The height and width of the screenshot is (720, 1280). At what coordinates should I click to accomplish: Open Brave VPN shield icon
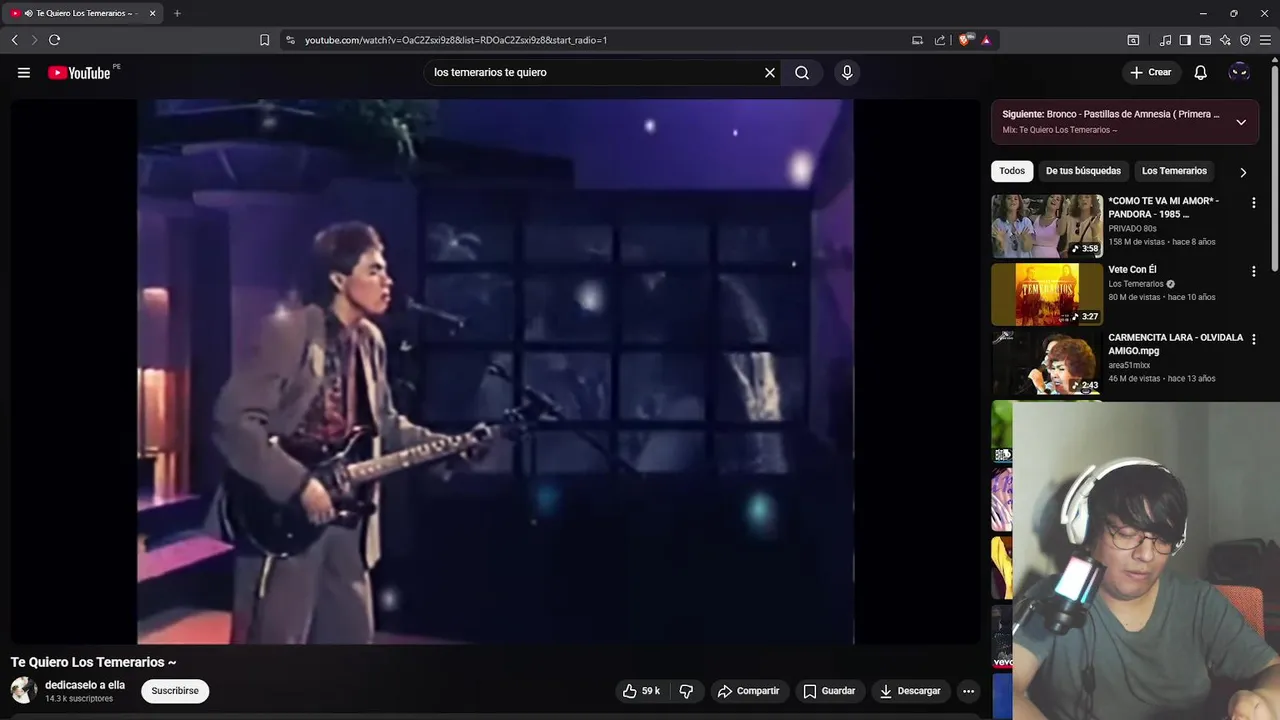pyautogui.click(x=1245, y=40)
